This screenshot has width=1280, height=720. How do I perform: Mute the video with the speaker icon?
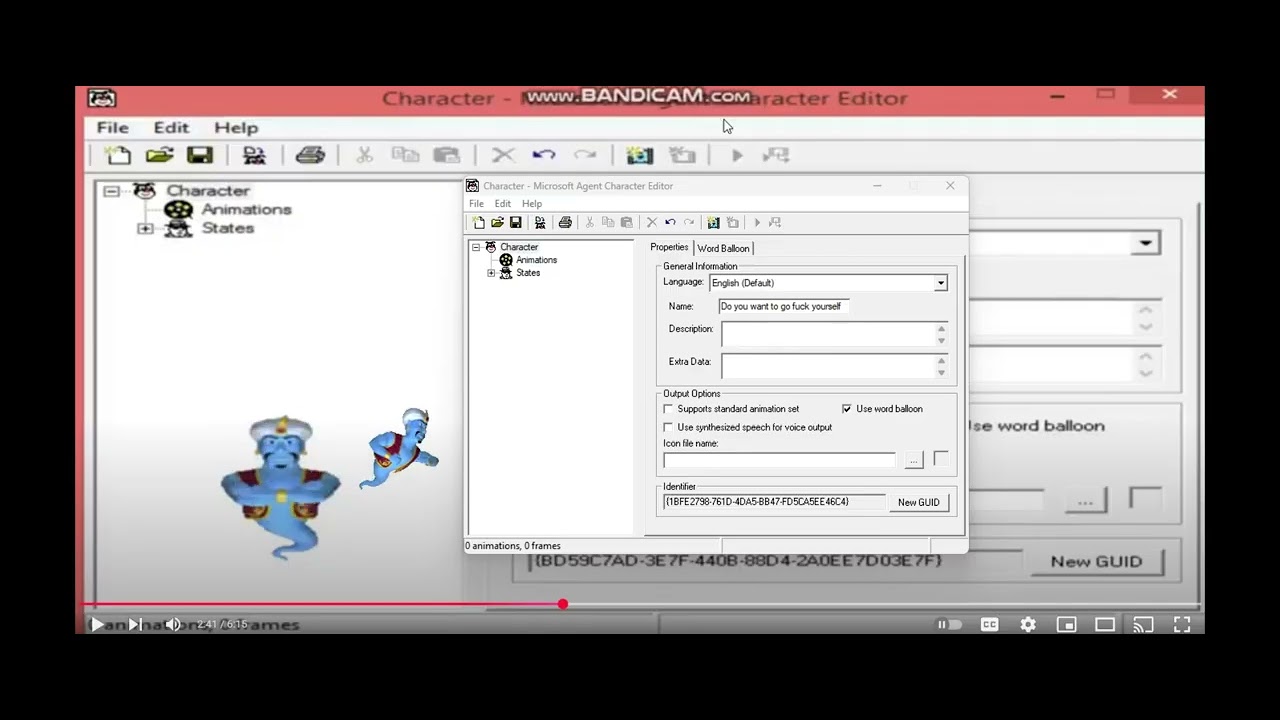tap(173, 625)
